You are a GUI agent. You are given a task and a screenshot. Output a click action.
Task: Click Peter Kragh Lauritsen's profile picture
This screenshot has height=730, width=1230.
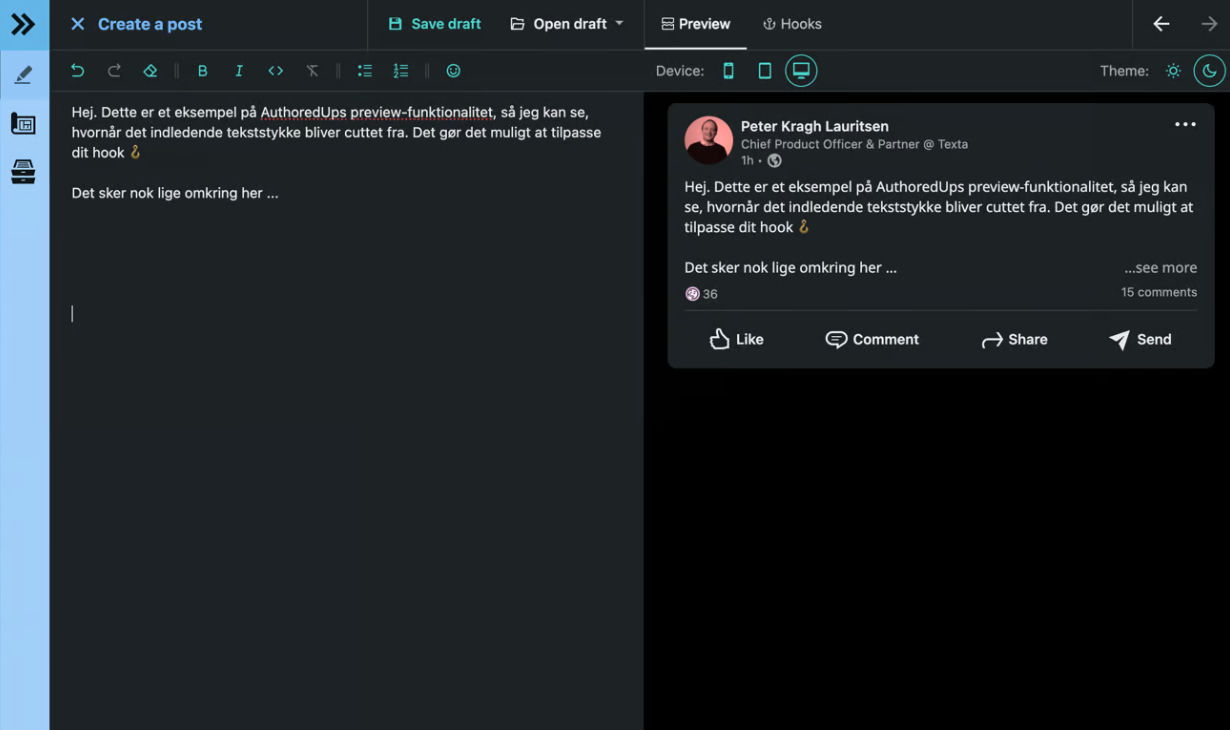708,140
